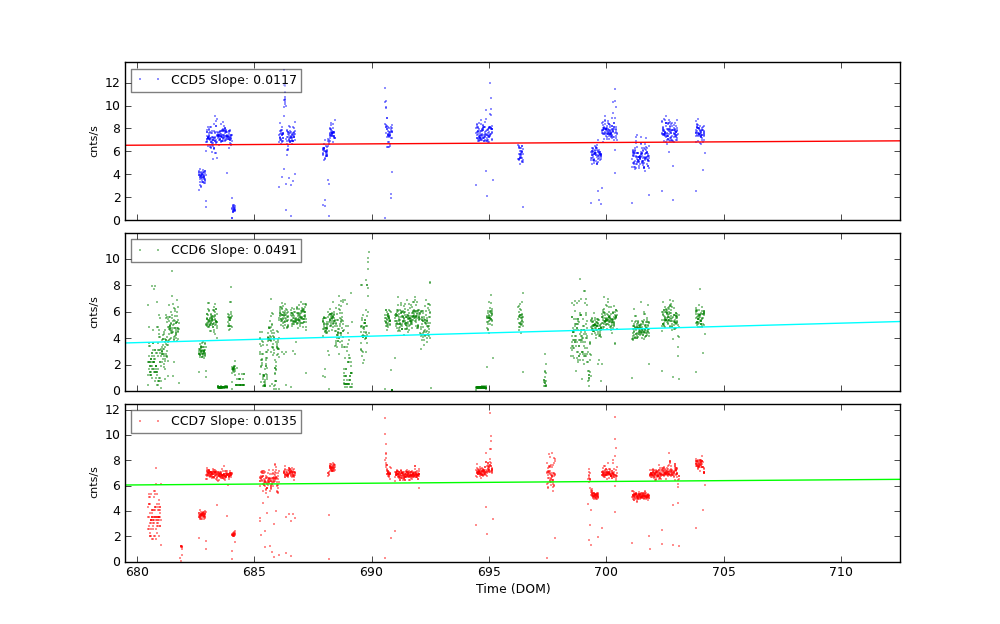Click the Time (DOM) x-axis label
The width and height of the screenshot is (1000, 624).
(x=512, y=590)
